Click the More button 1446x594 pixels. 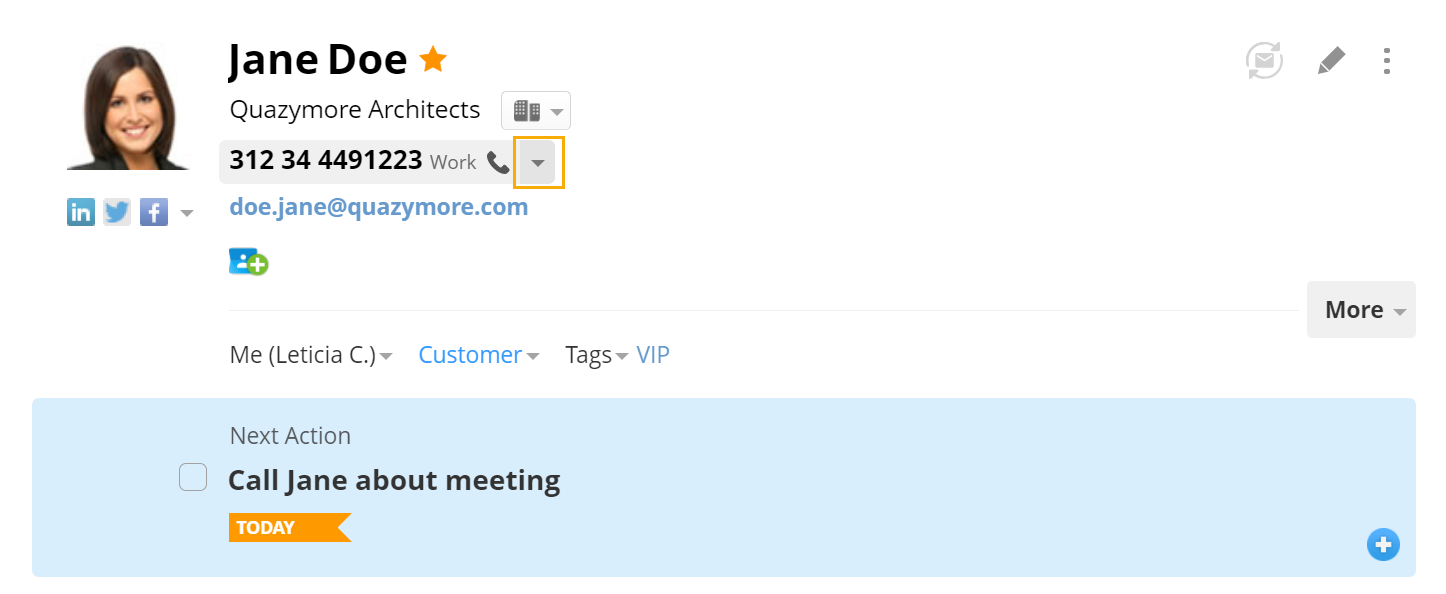[1361, 310]
